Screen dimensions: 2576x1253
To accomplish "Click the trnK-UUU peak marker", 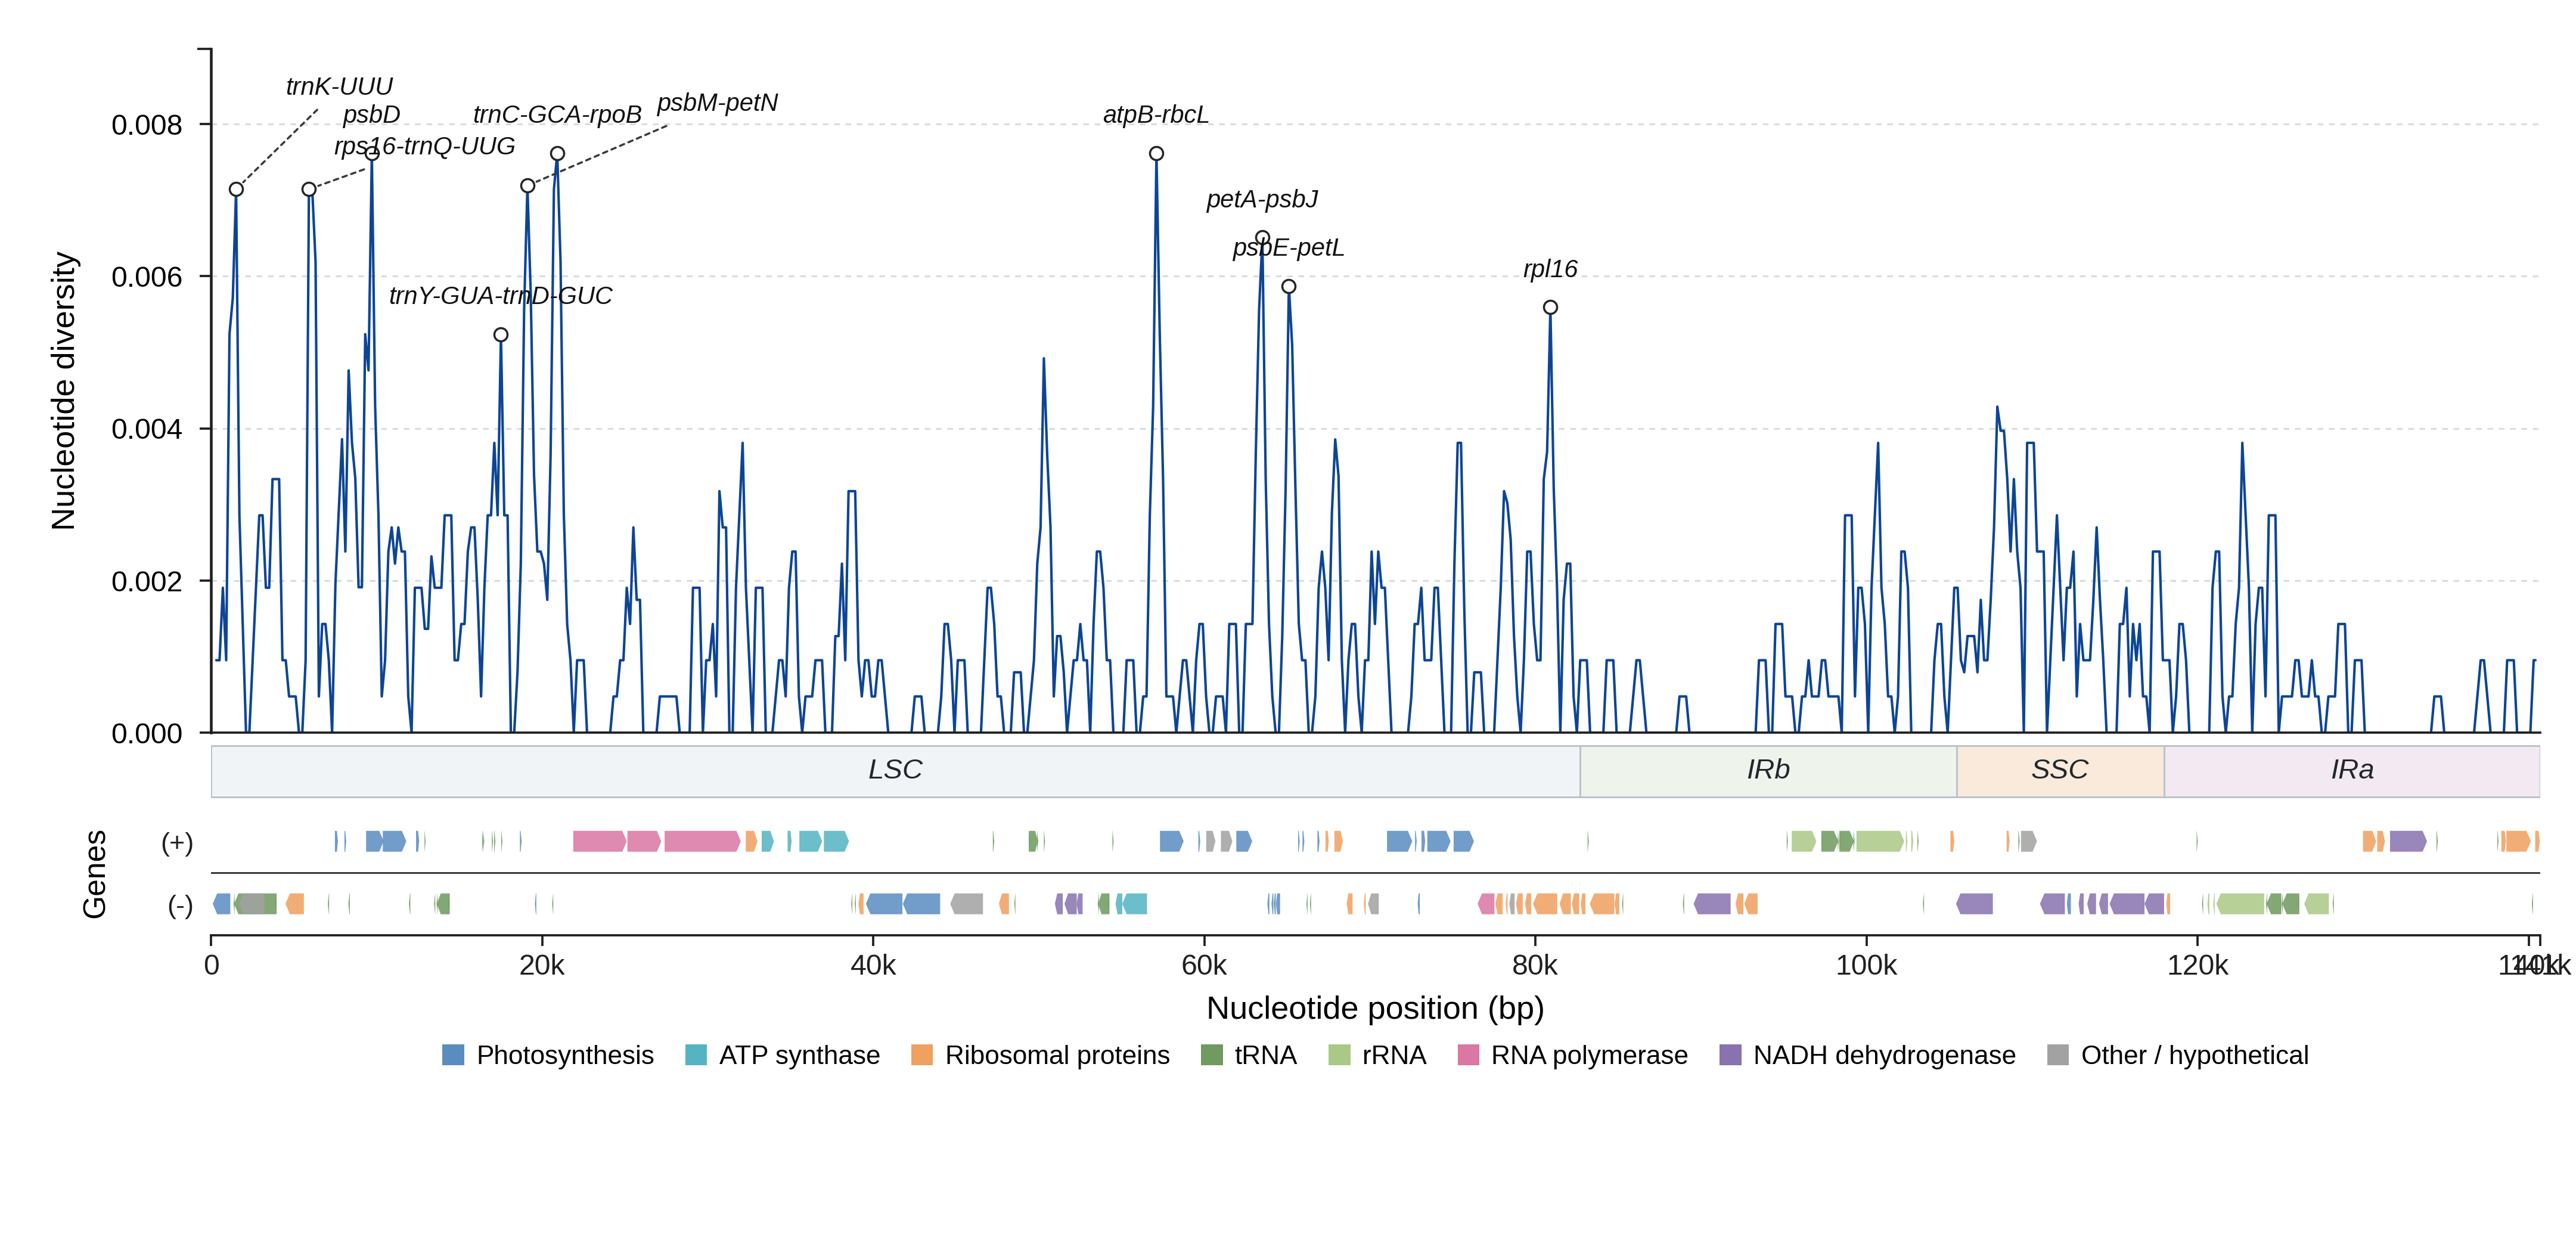I will pos(236,189).
